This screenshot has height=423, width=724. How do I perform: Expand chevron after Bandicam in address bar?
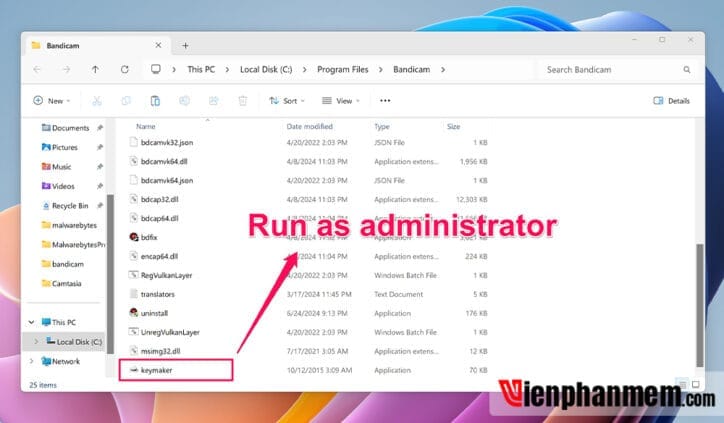tap(443, 70)
